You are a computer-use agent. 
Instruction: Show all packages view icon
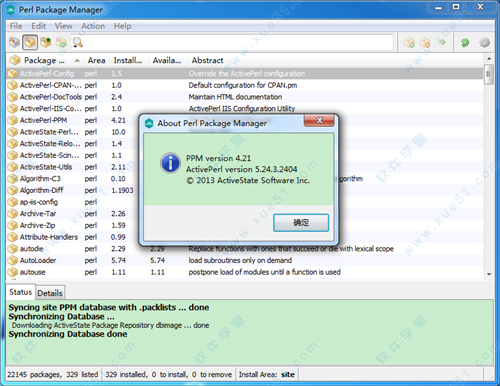click(x=14, y=42)
